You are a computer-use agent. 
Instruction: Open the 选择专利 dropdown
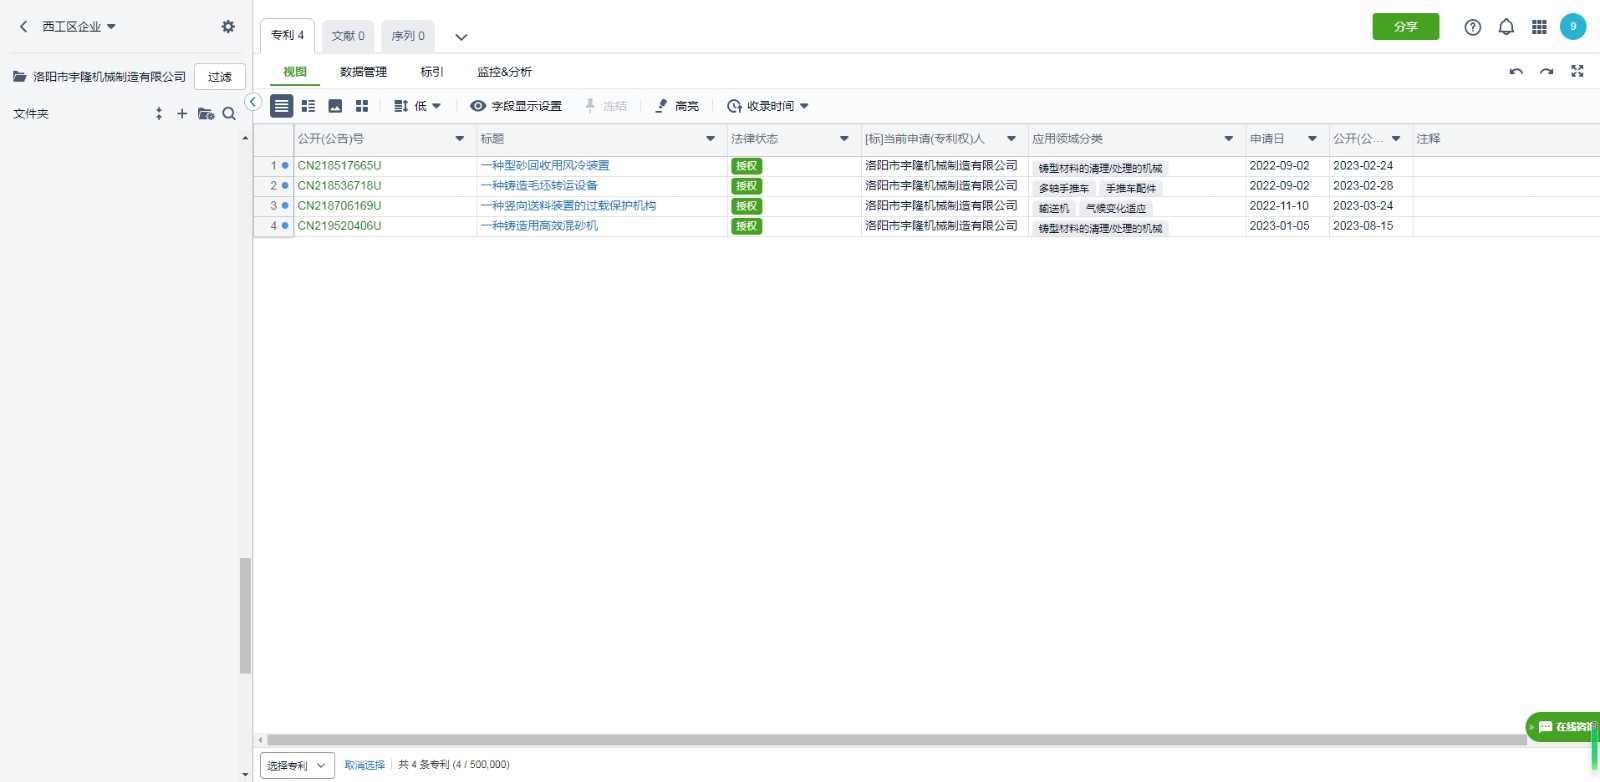[x=297, y=766]
